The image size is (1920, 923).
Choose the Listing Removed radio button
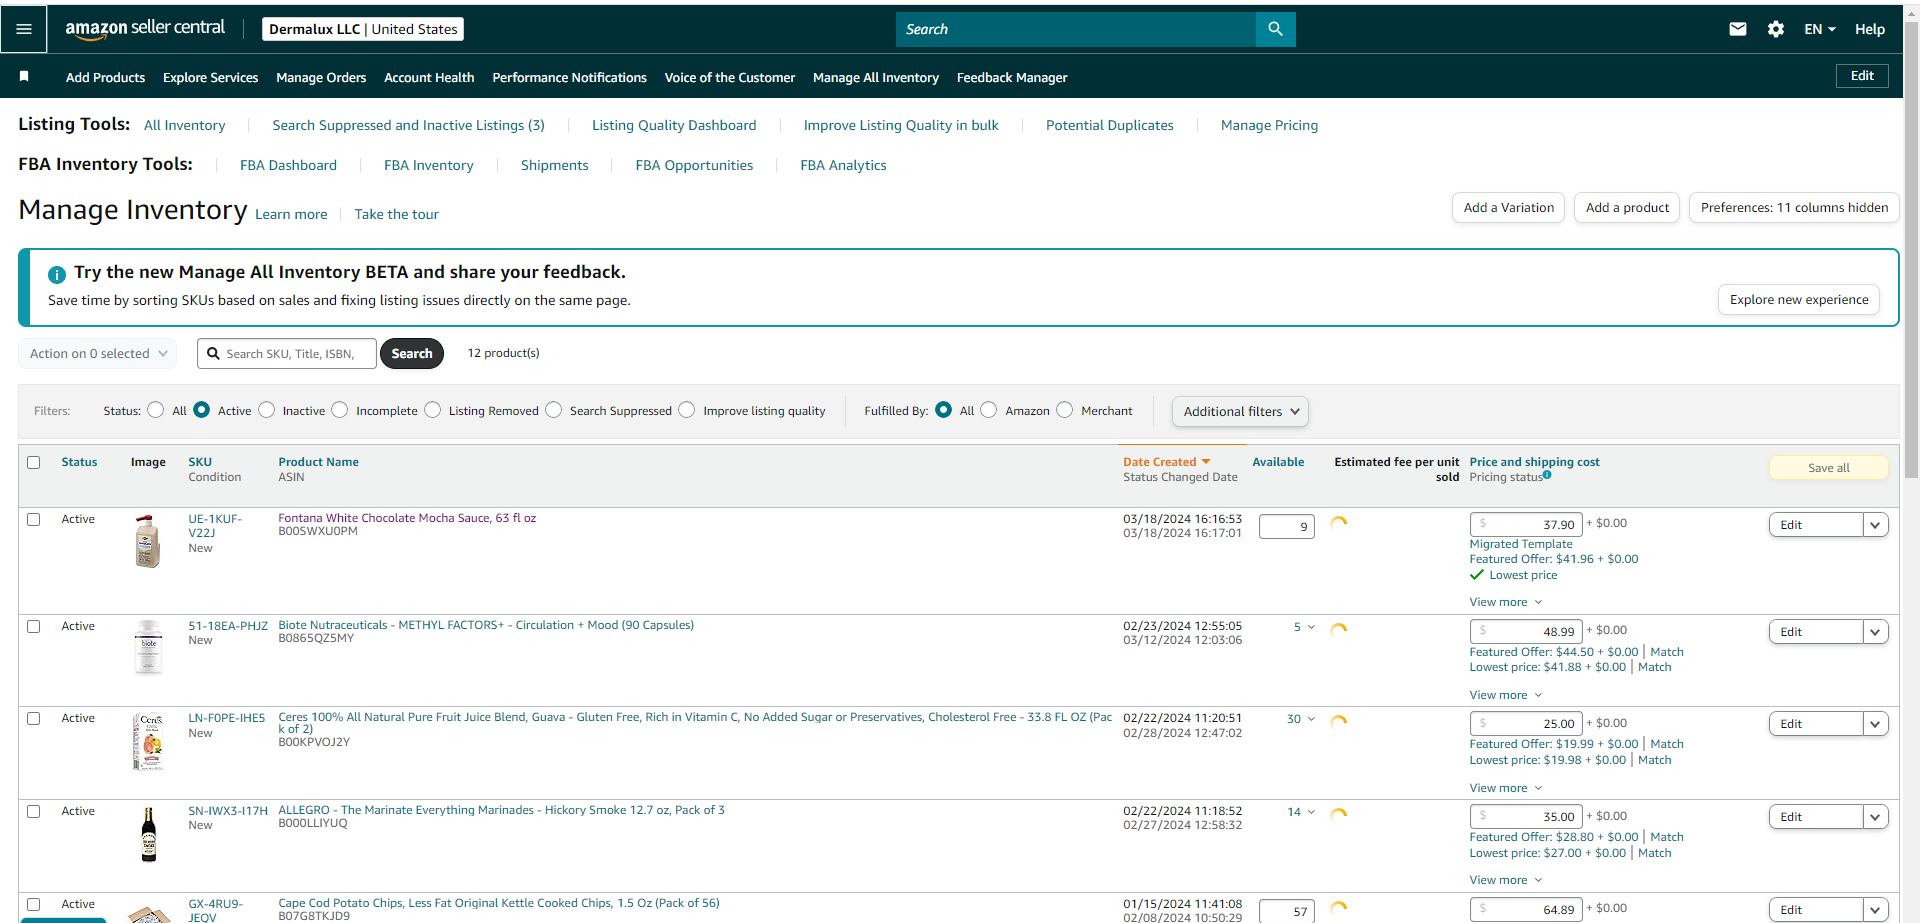(433, 410)
